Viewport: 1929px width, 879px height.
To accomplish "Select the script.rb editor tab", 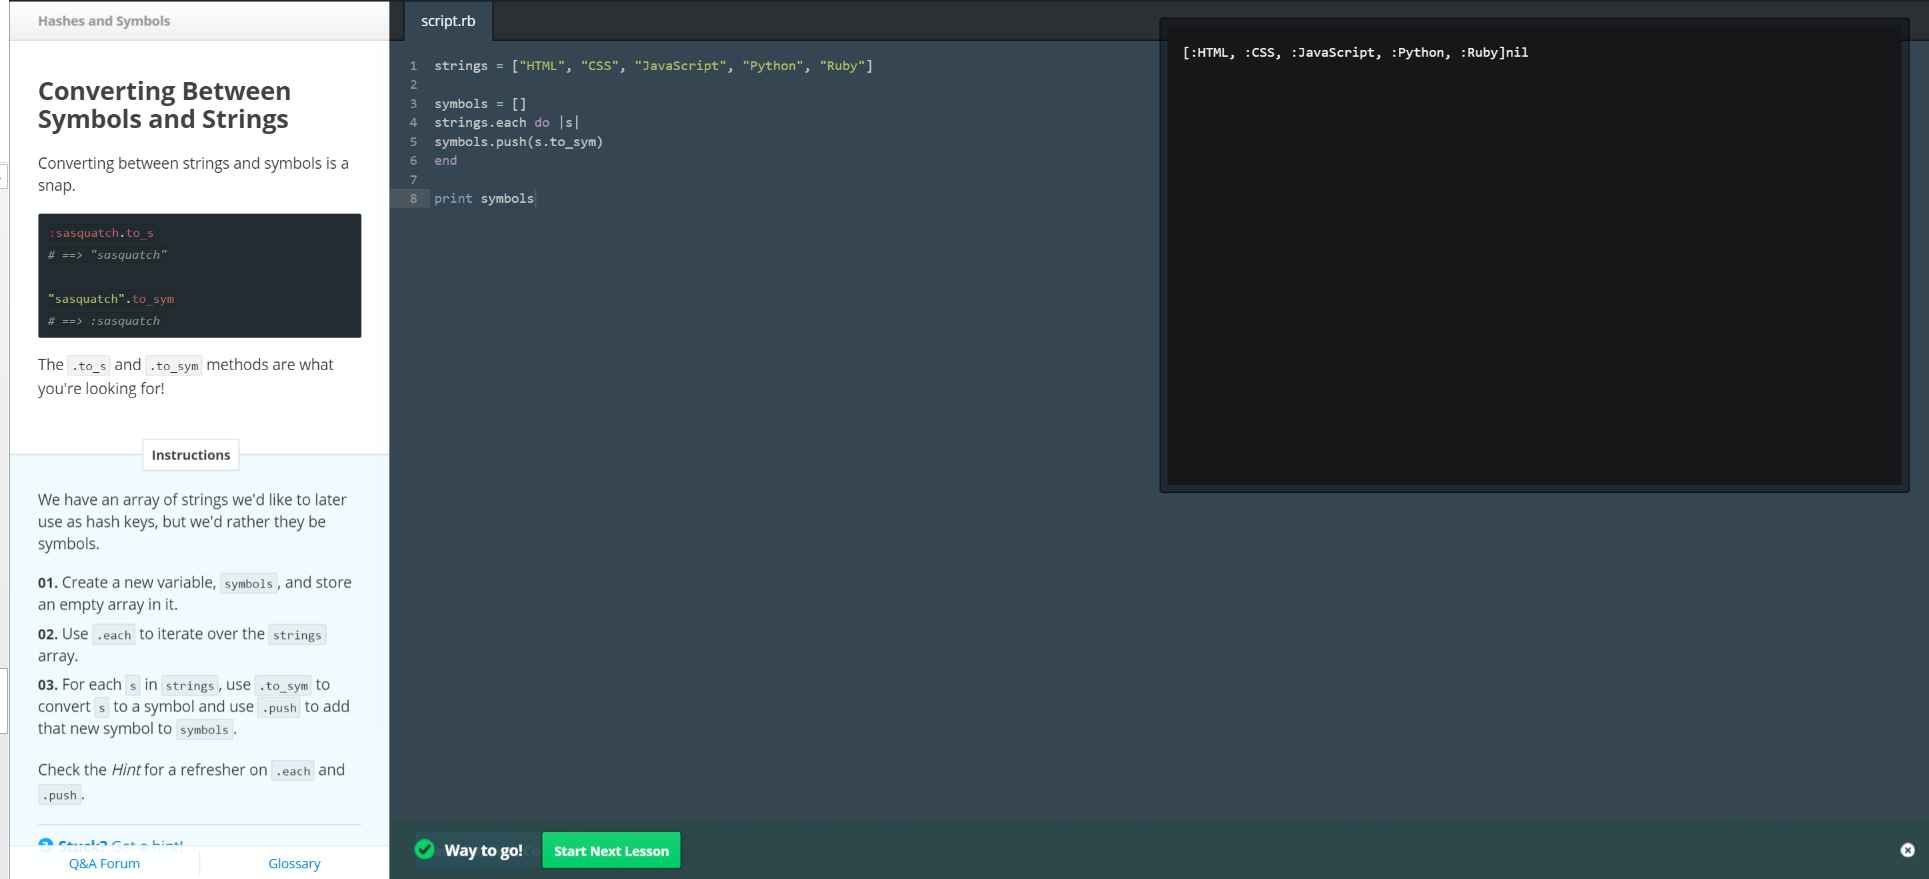I will tap(448, 21).
